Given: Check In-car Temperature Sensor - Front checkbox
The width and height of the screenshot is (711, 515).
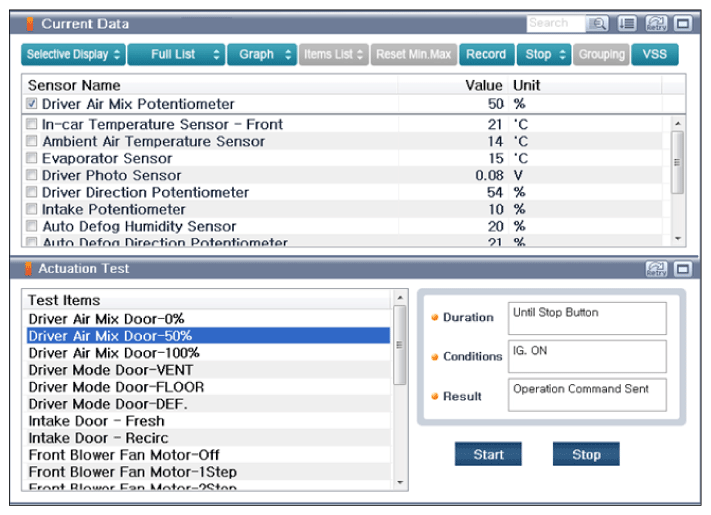Looking at the screenshot, I should coord(31,123).
